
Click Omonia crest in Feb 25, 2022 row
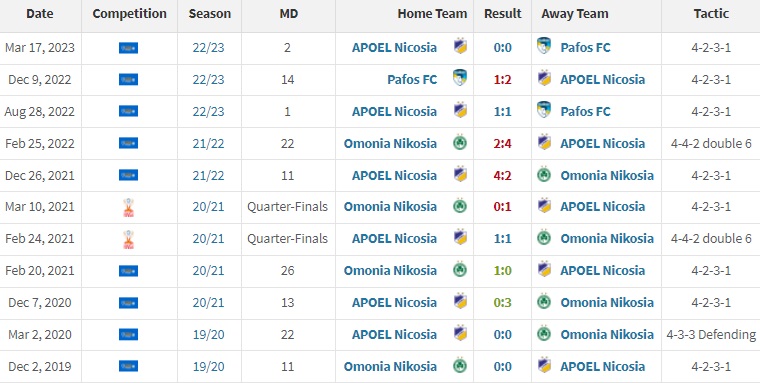click(460, 143)
